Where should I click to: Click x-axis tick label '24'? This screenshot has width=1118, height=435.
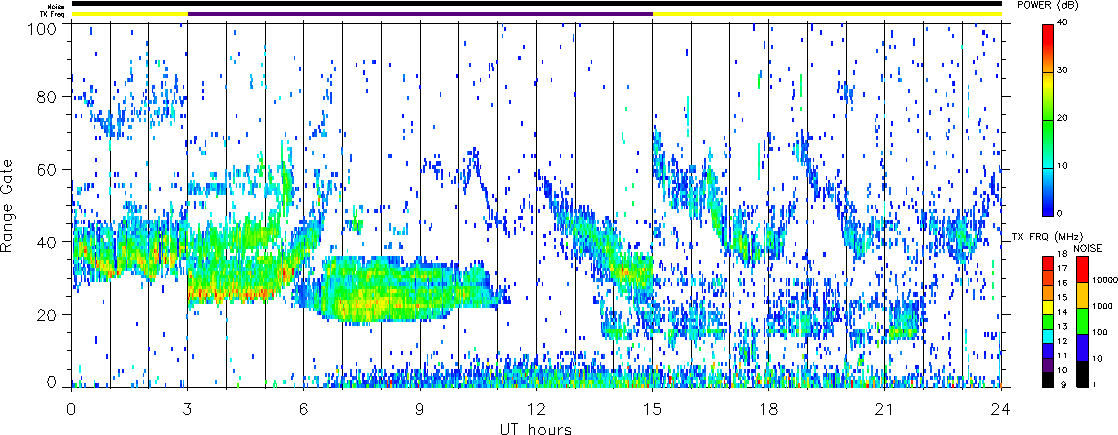(1001, 409)
